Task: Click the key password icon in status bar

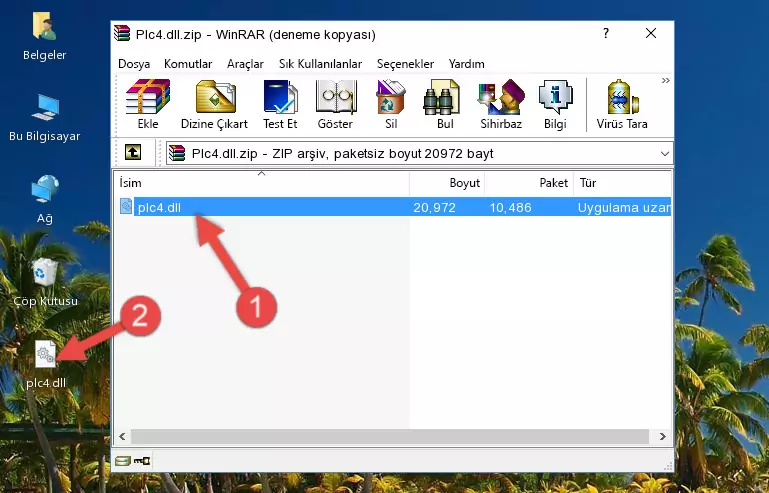Action: (x=142, y=461)
